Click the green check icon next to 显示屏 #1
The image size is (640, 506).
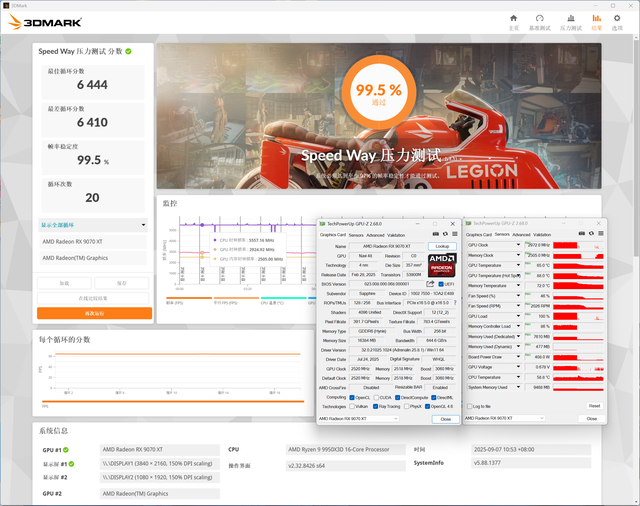71,464
